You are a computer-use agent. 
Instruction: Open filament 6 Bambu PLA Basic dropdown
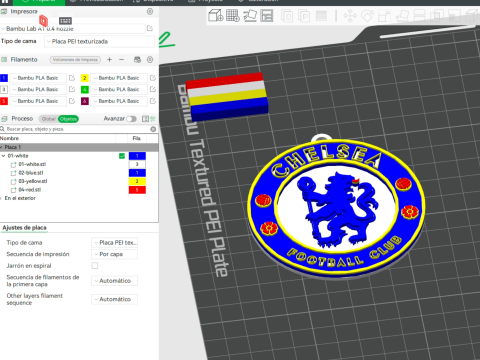[119, 101]
